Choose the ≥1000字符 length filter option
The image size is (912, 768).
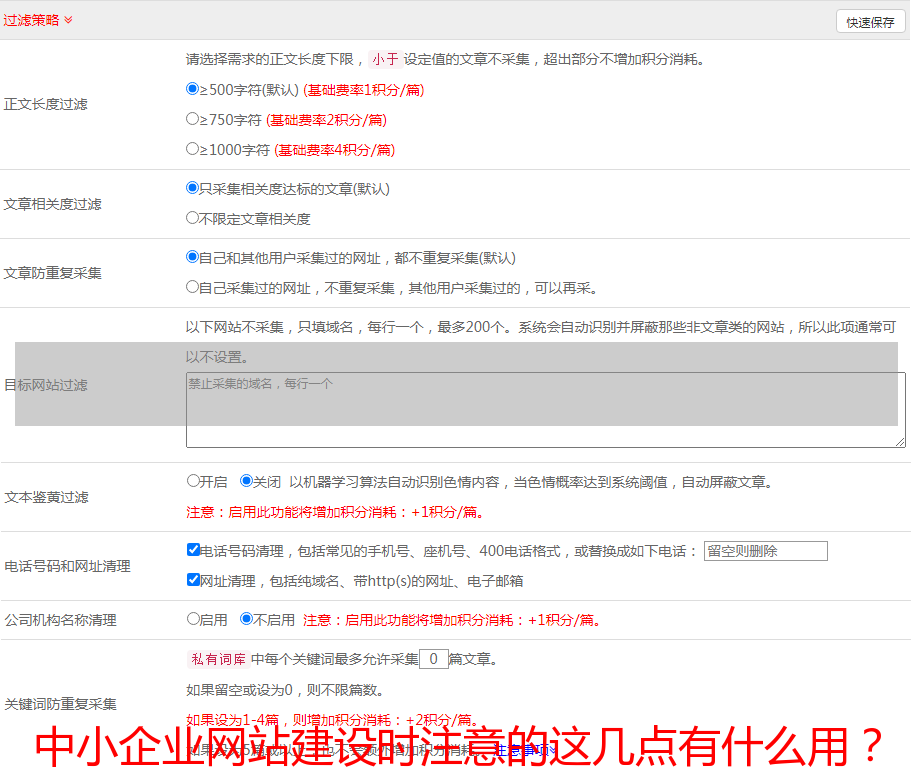(x=193, y=149)
